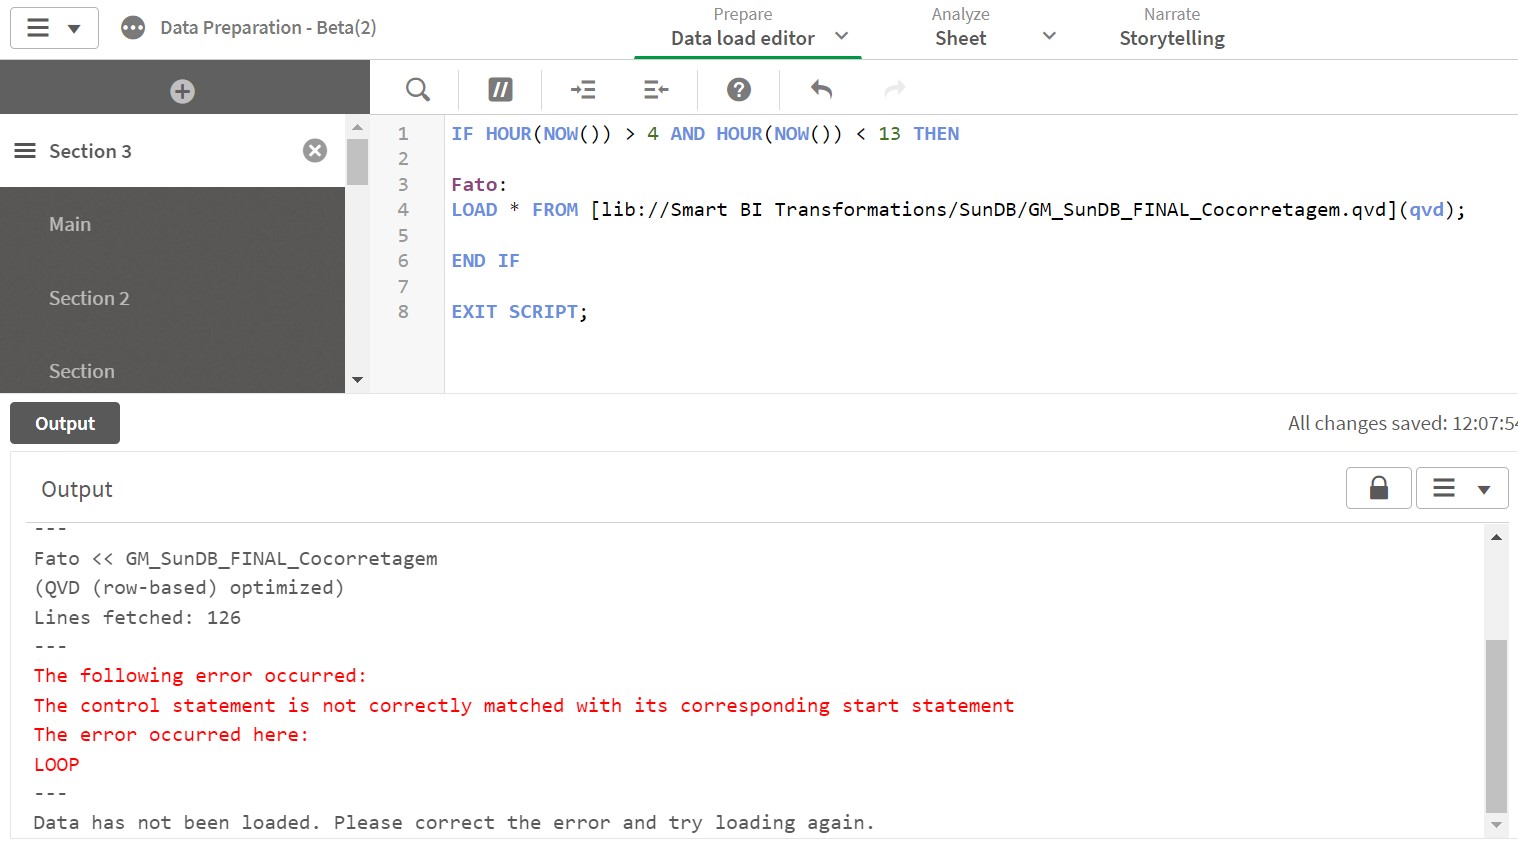Click the output scrollbar down arrow

(1496, 825)
